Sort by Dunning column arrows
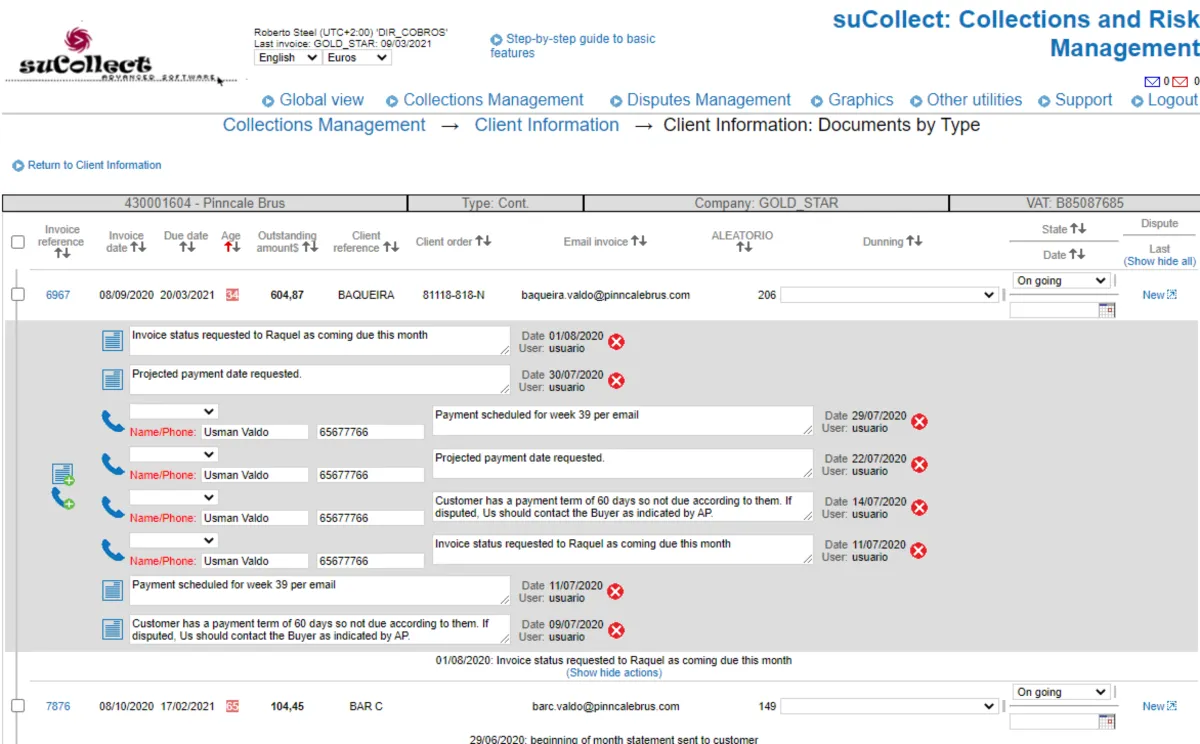The width and height of the screenshot is (1200, 744). (914, 241)
